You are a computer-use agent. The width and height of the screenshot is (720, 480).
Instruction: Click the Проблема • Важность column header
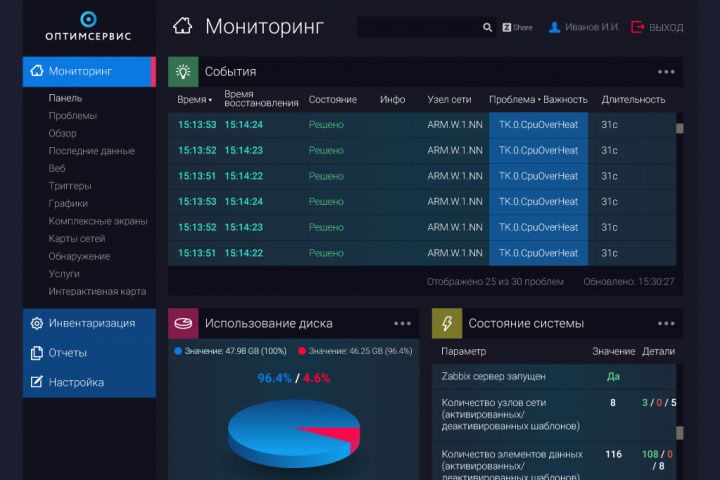[538, 100]
